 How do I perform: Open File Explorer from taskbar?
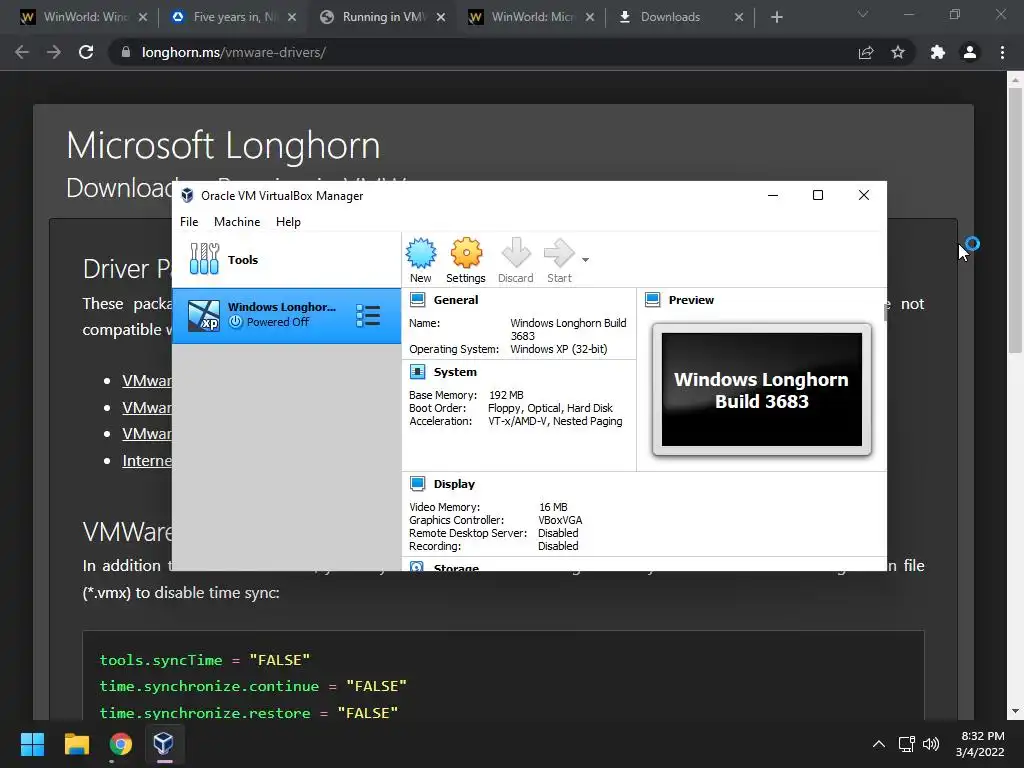[76, 744]
